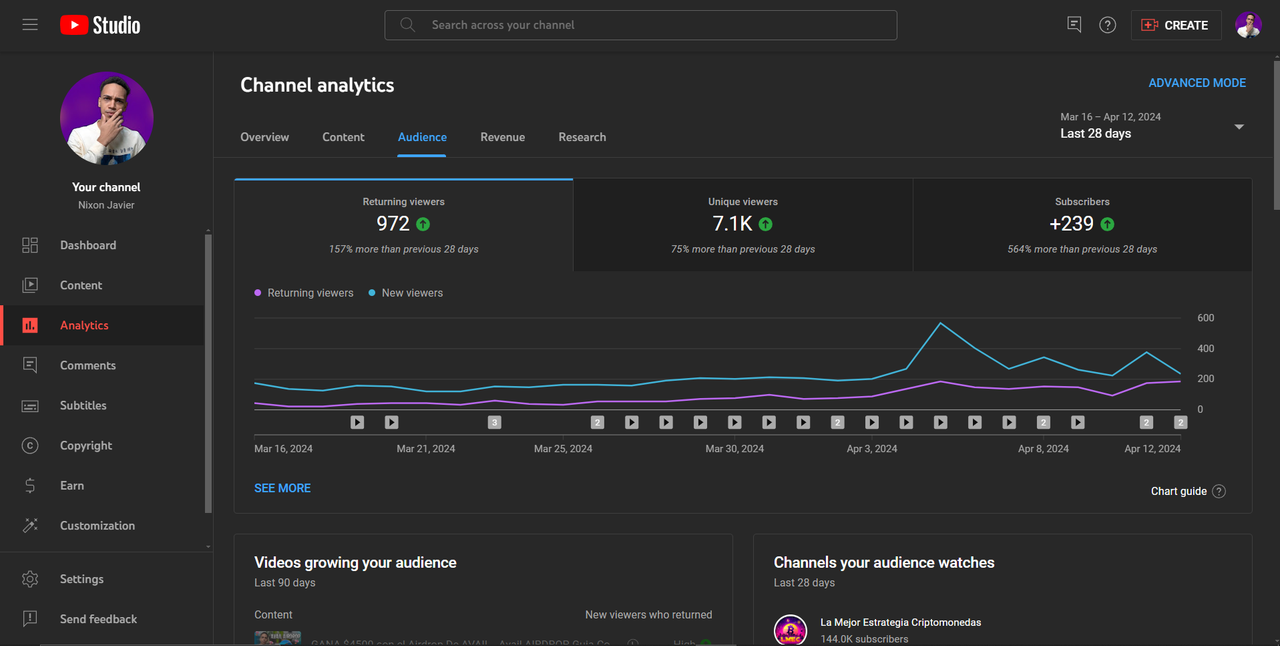
Task: Click the Earn dollar sign icon
Action: coord(30,485)
